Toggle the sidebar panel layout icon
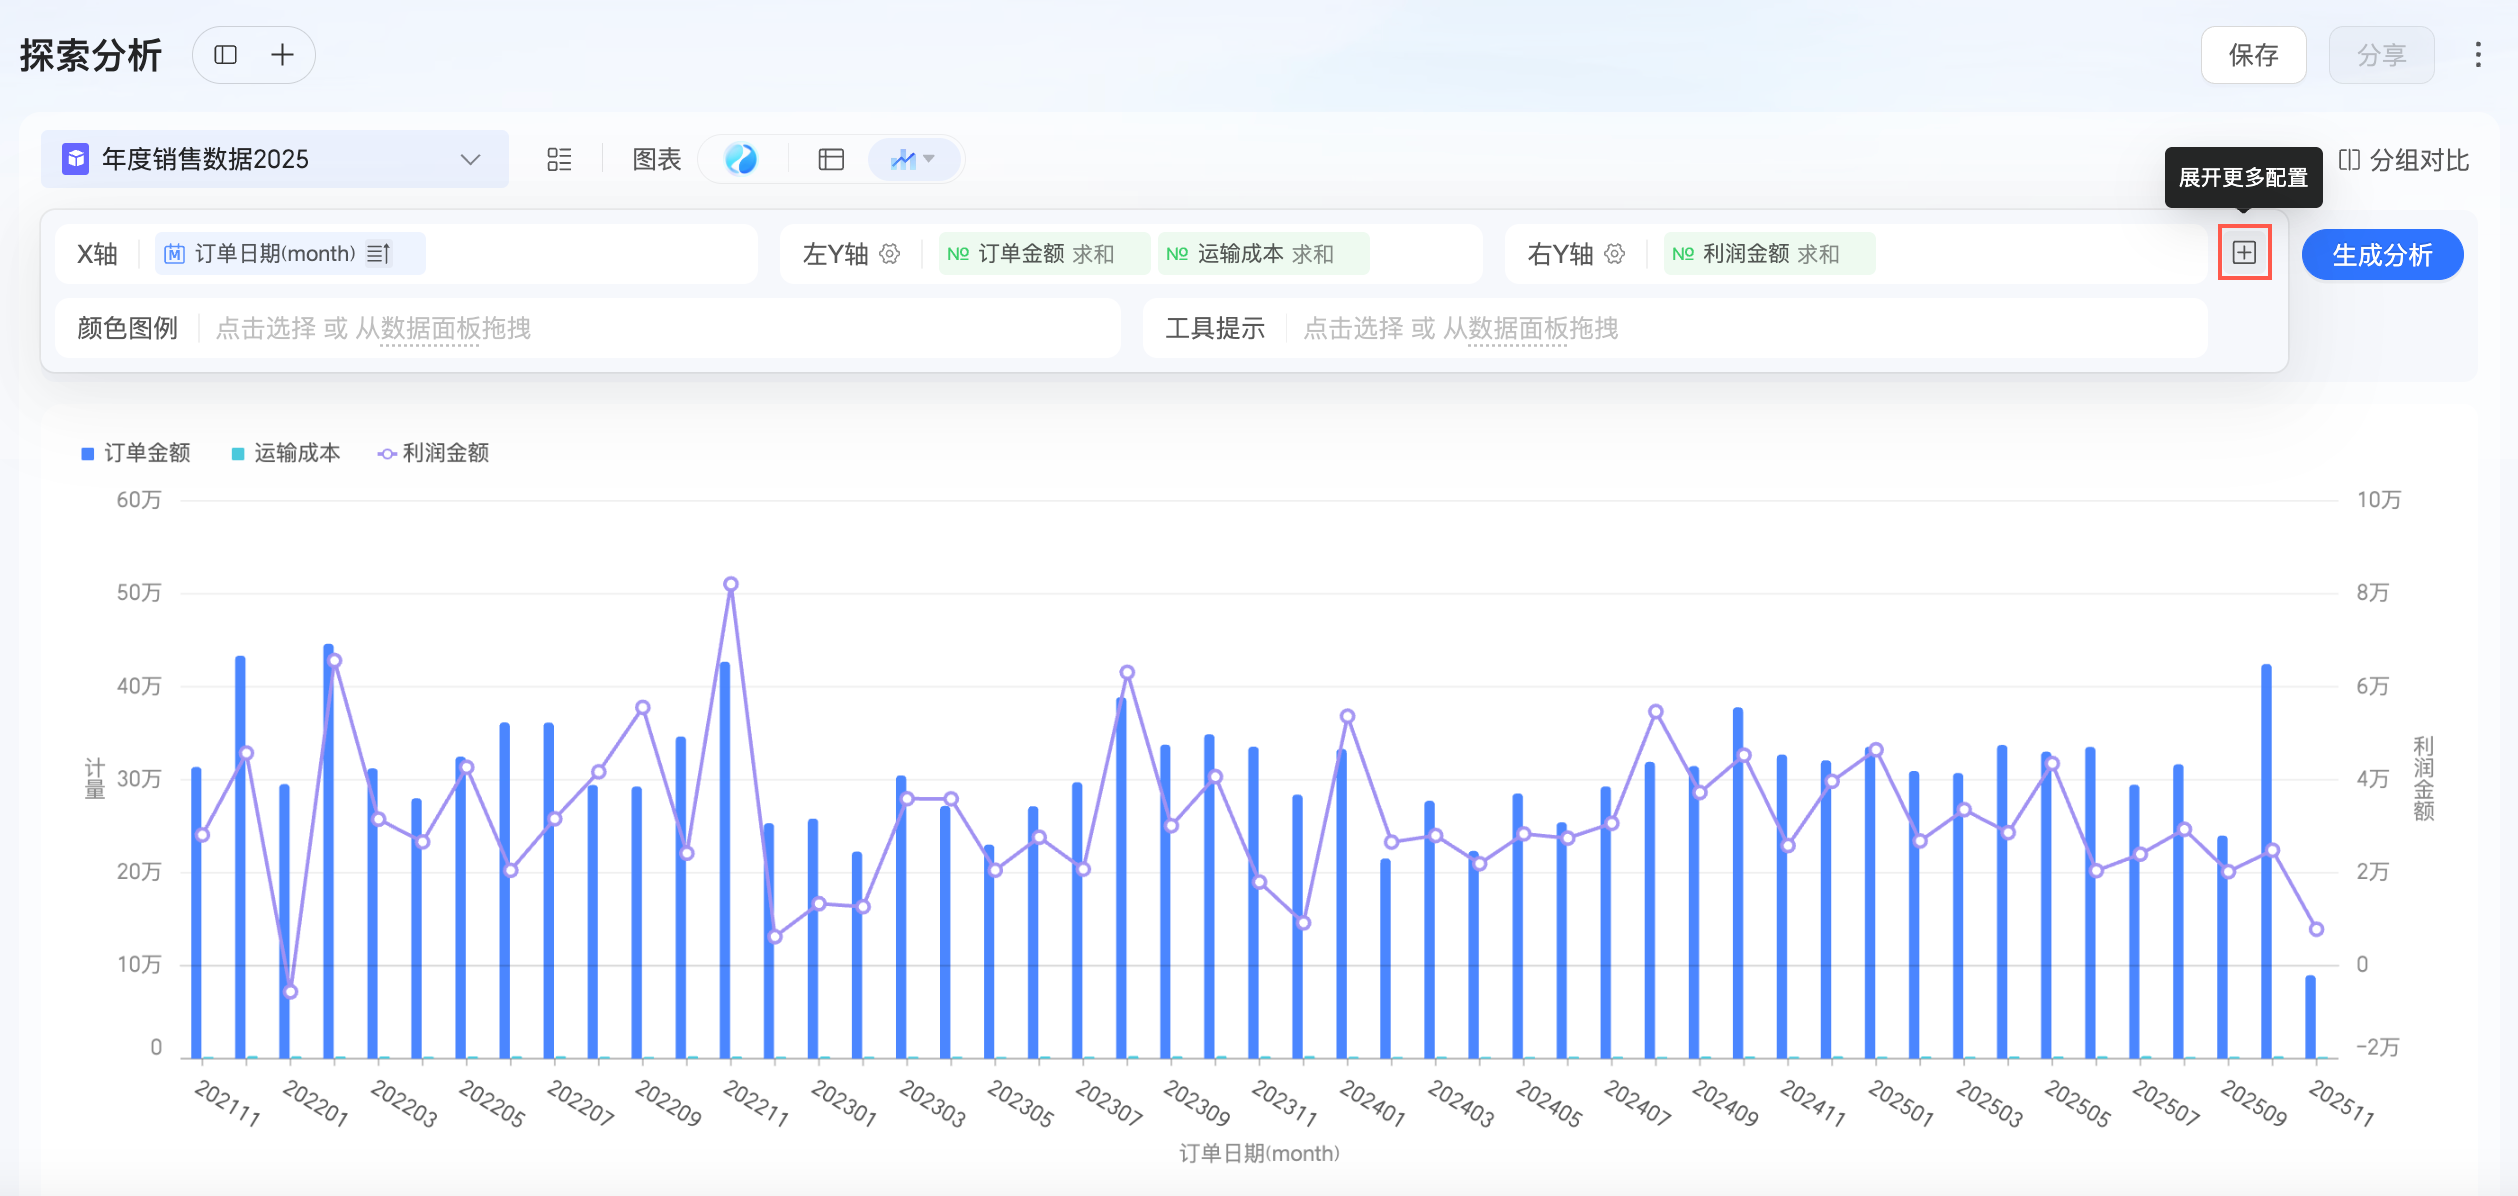2518x1196 pixels. point(226,55)
